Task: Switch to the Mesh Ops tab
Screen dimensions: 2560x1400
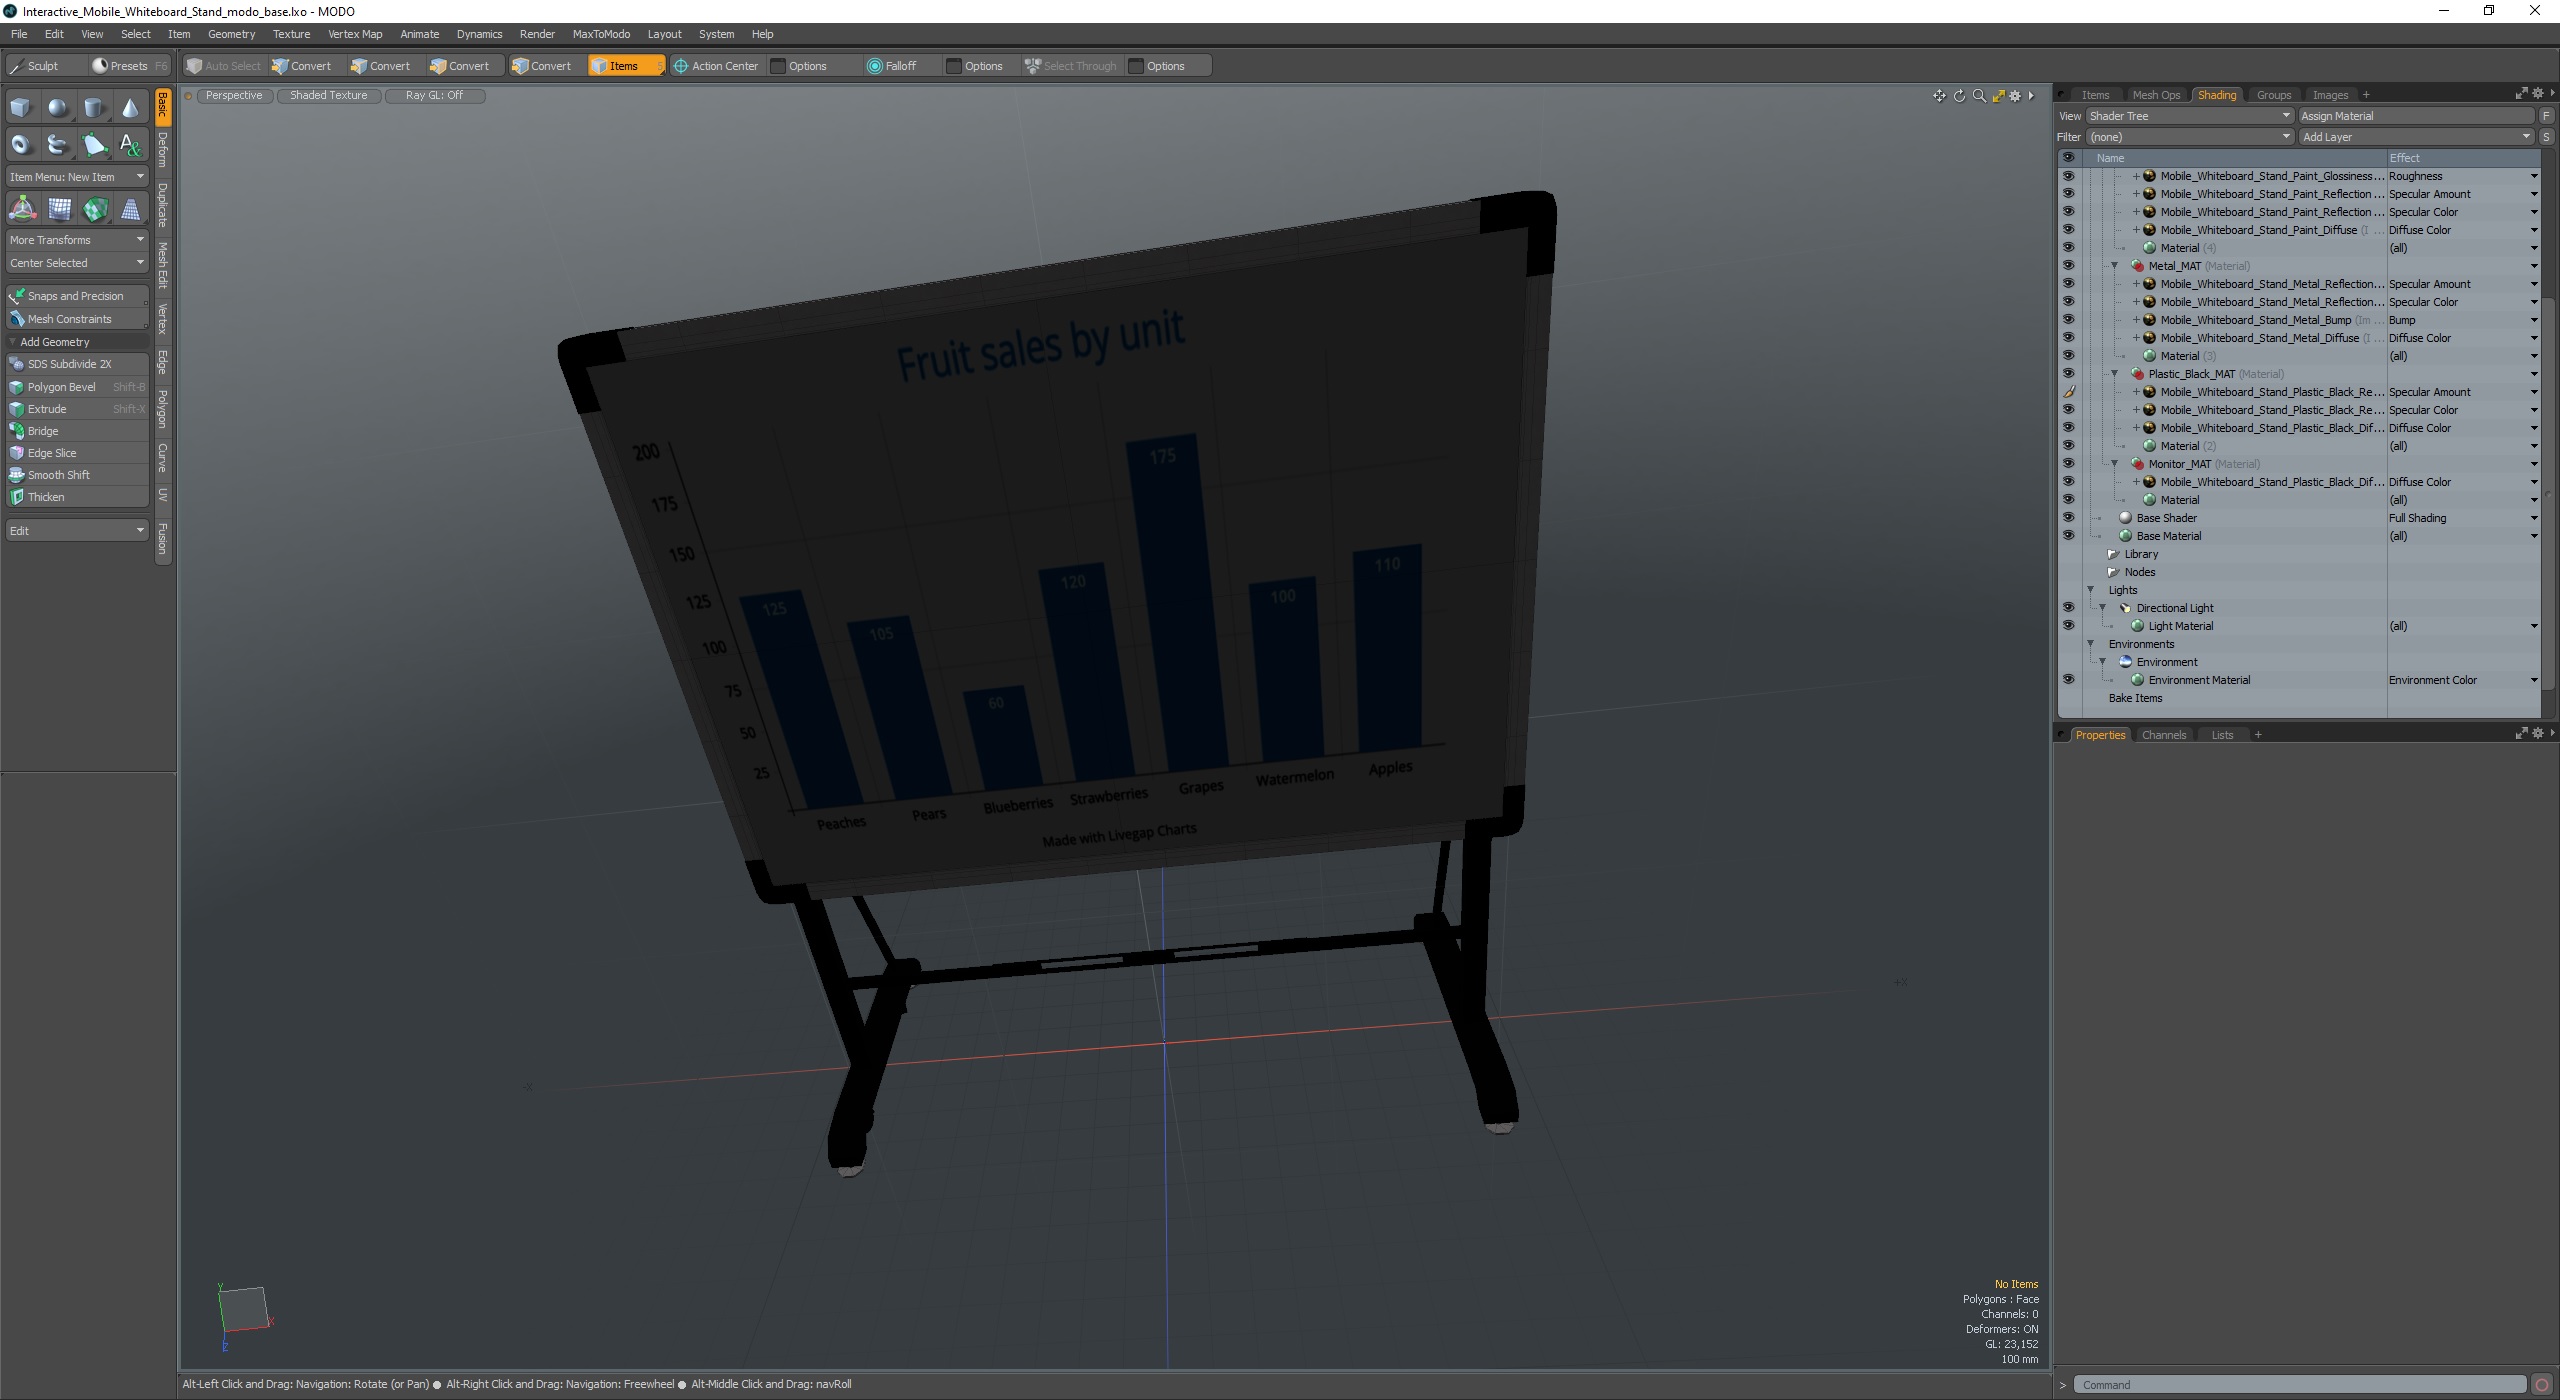Action: tap(2155, 95)
